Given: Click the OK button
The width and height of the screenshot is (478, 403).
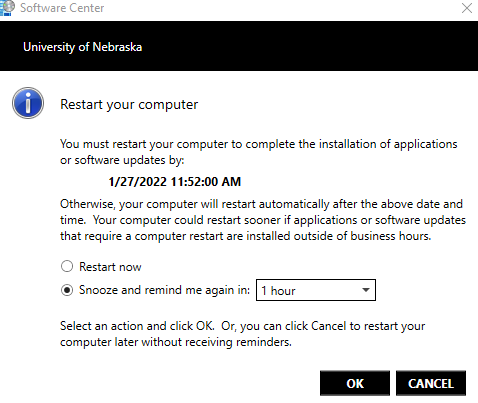Looking at the screenshot, I should click(355, 383).
